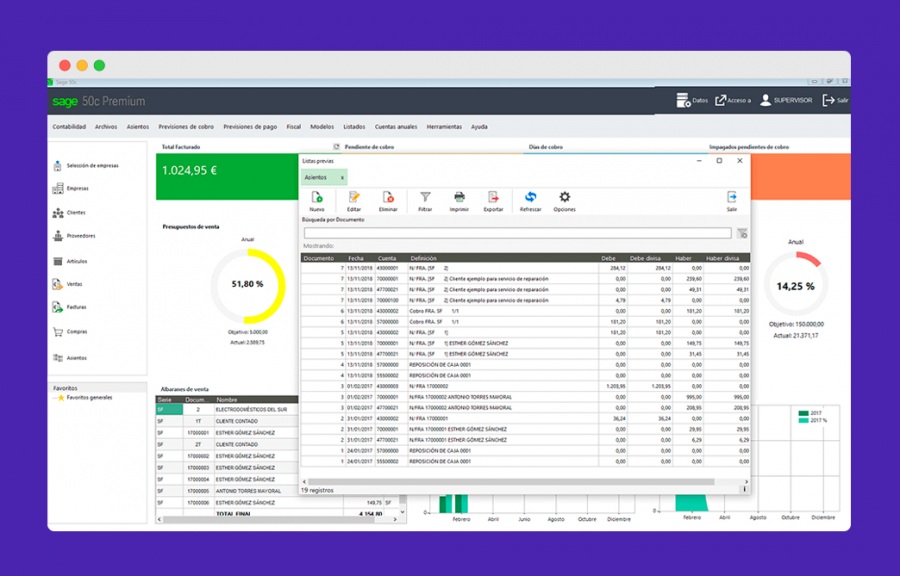
Task: Click the teal 2017 % legend swatch
Action: click(x=804, y=421)
